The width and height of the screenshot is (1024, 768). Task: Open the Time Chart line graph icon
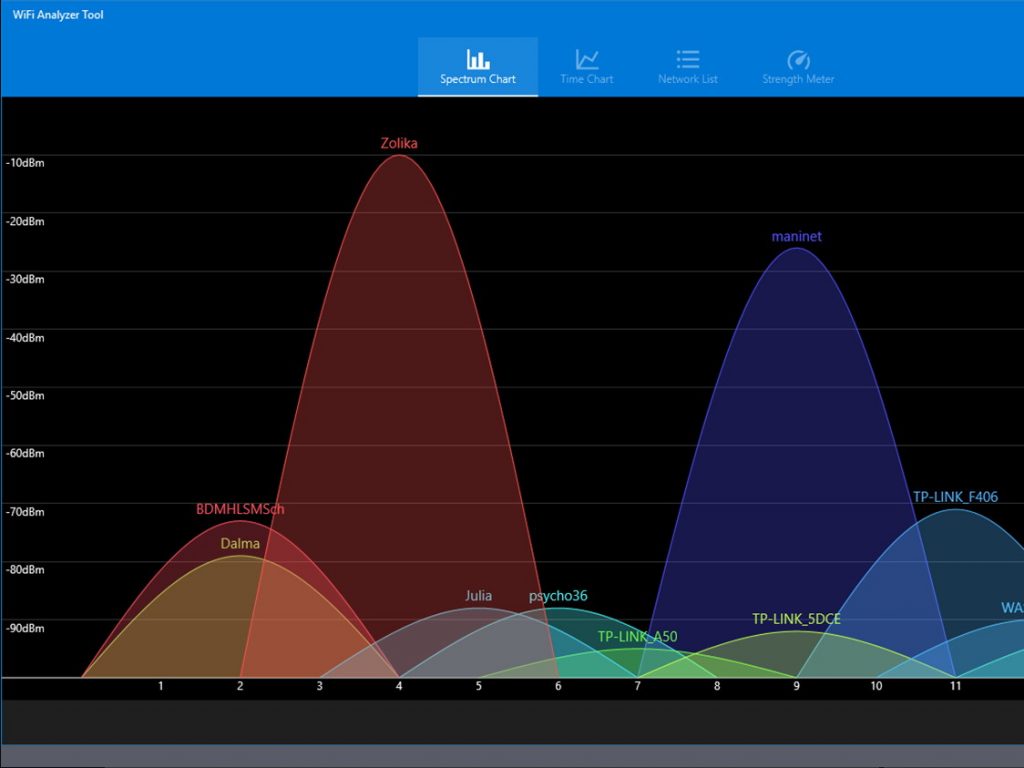pyautogui.click(x=587, y=59)
